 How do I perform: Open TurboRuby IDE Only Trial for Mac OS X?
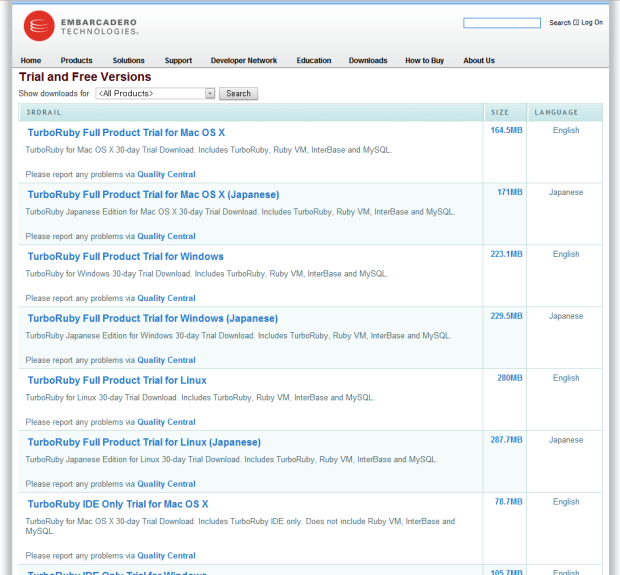click(118, 504)
